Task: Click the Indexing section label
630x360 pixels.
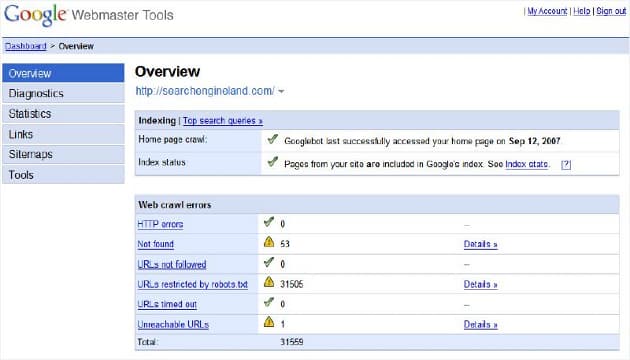Action: (x=157, y=121)
